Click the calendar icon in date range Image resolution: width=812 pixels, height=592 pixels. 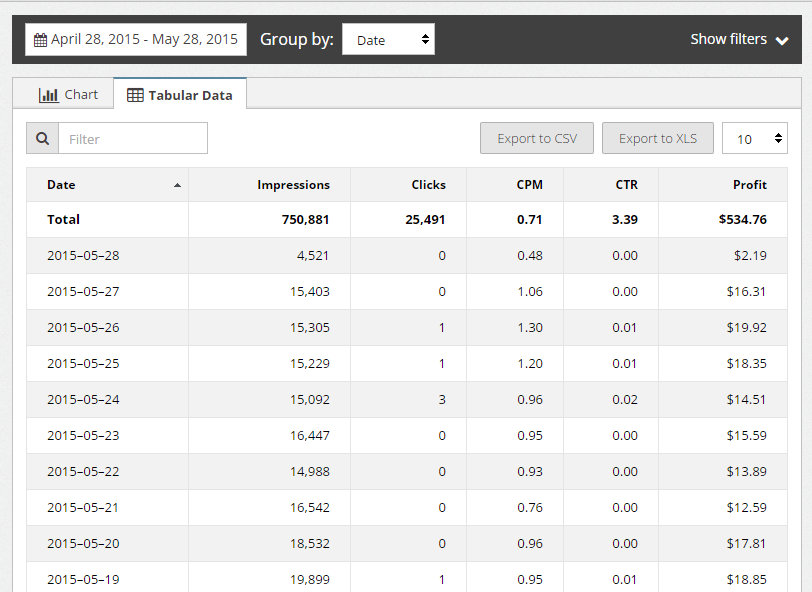tap(40, 40)
